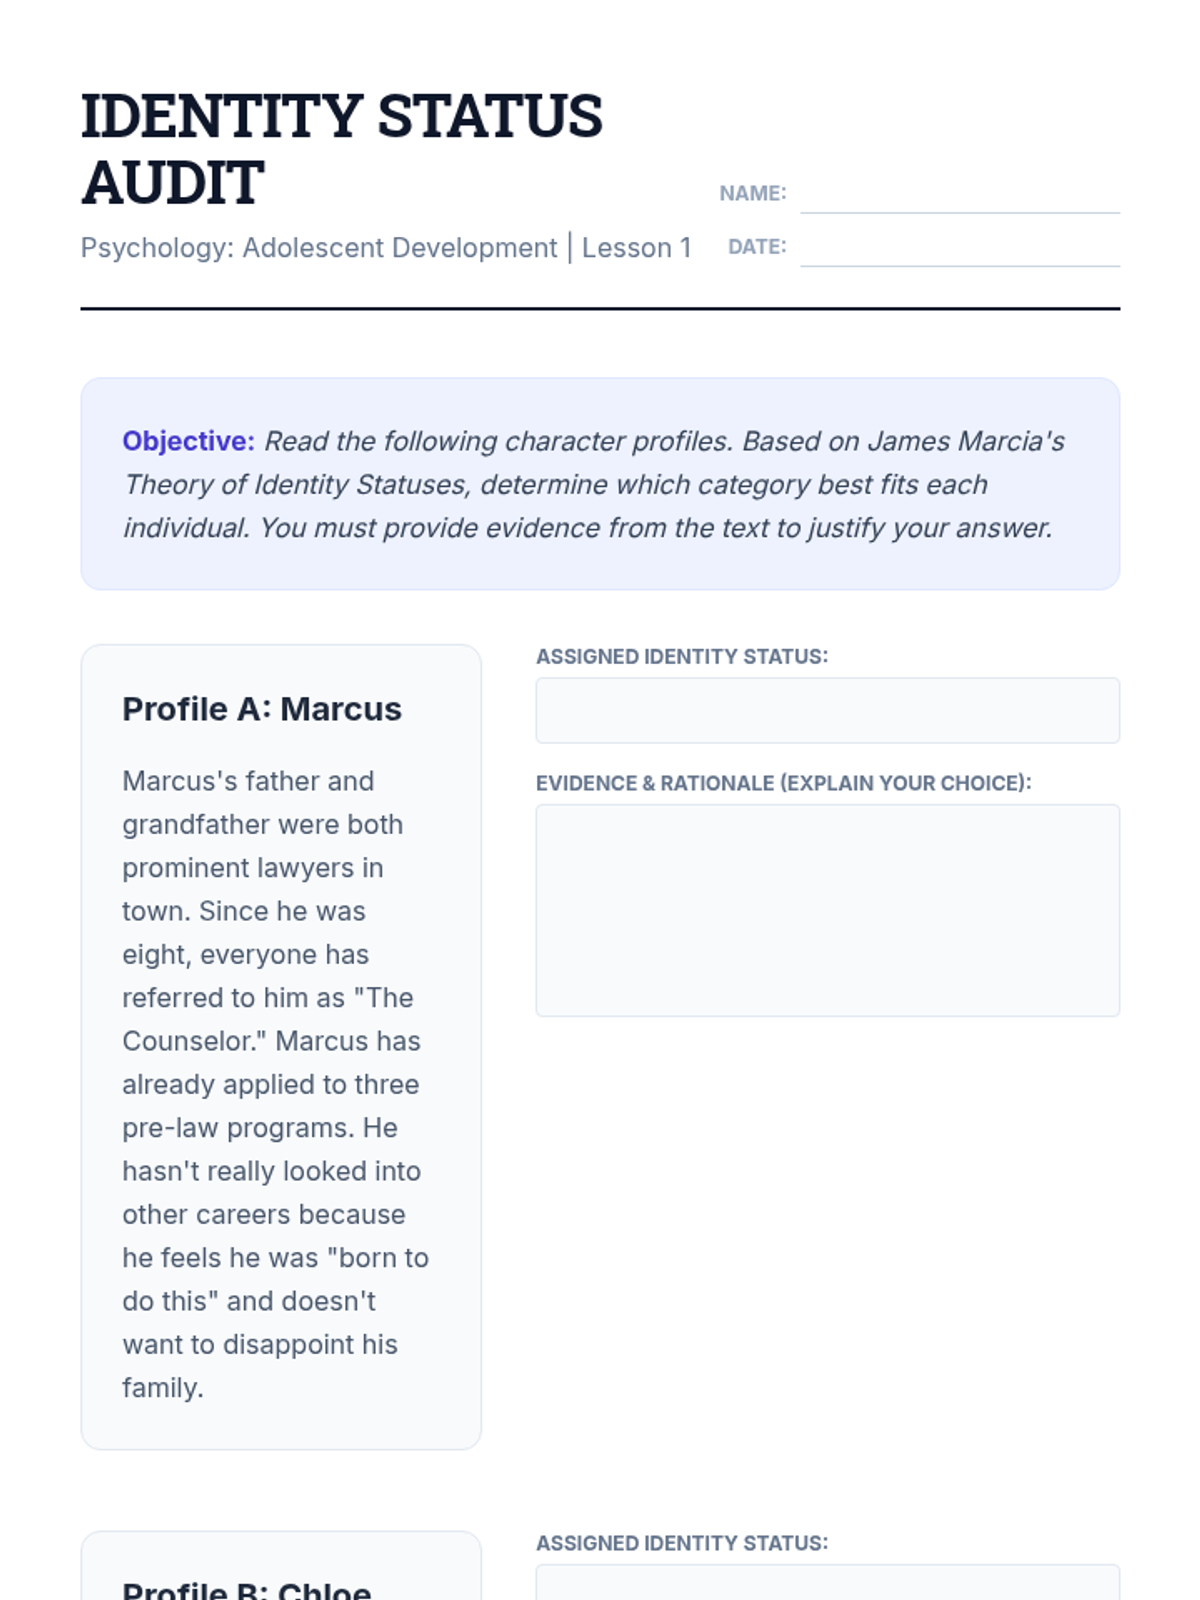This screenshot has width=1200, height=1600.
Task: Click Profile B's 'Assigned Identity Status:' label
Action: click(681, 1543)
